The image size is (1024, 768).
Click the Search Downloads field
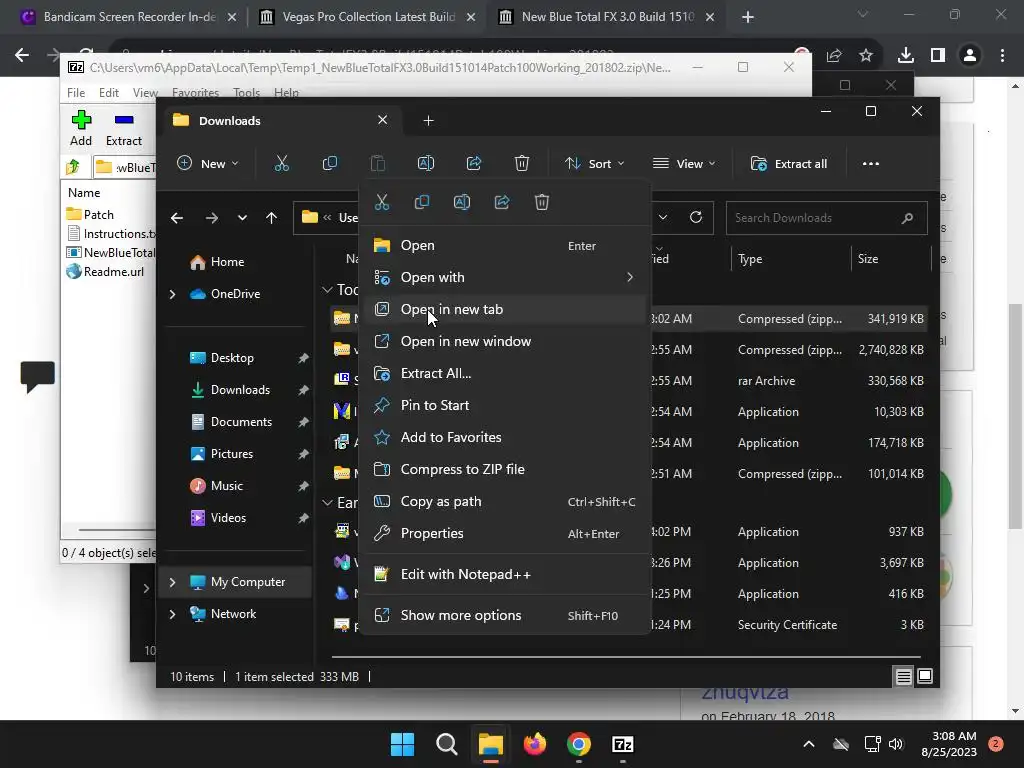pos(826,218)
